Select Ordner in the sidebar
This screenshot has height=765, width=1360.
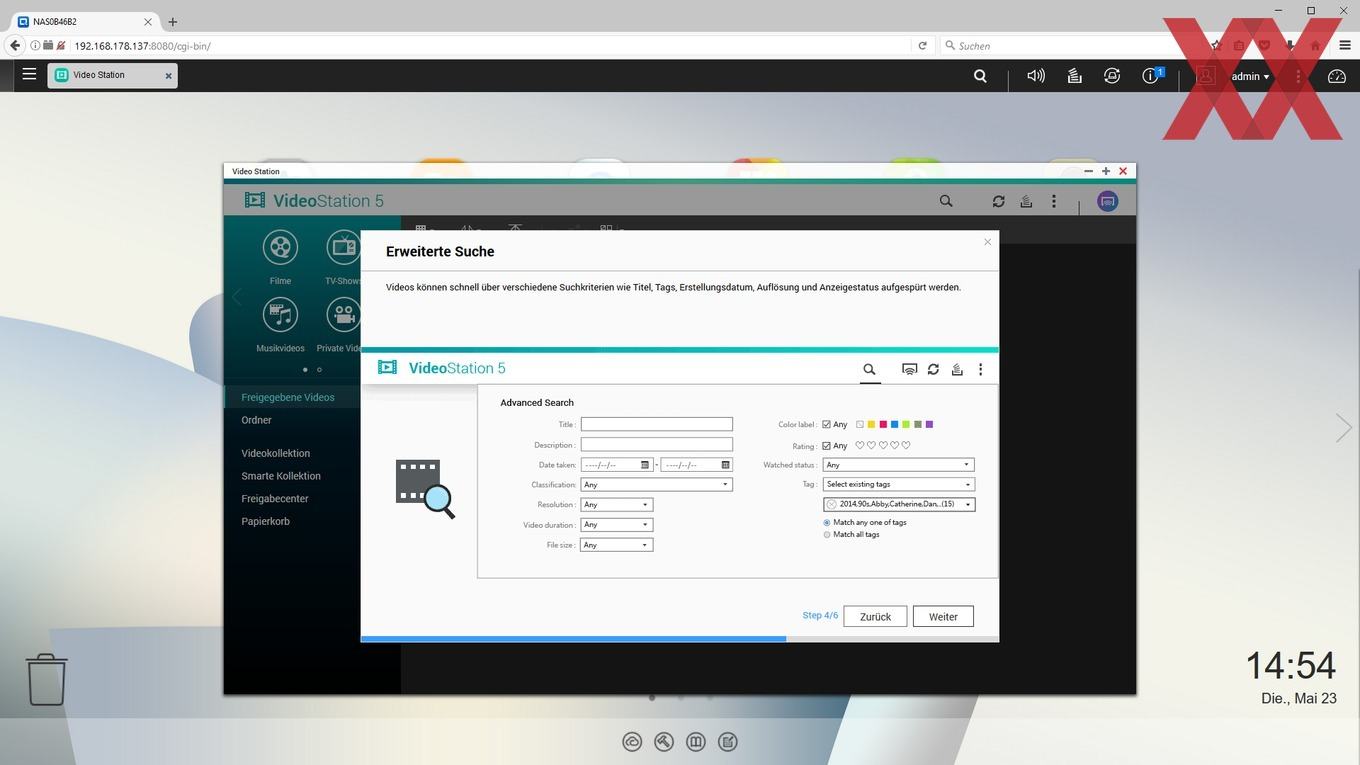(256, 420)
